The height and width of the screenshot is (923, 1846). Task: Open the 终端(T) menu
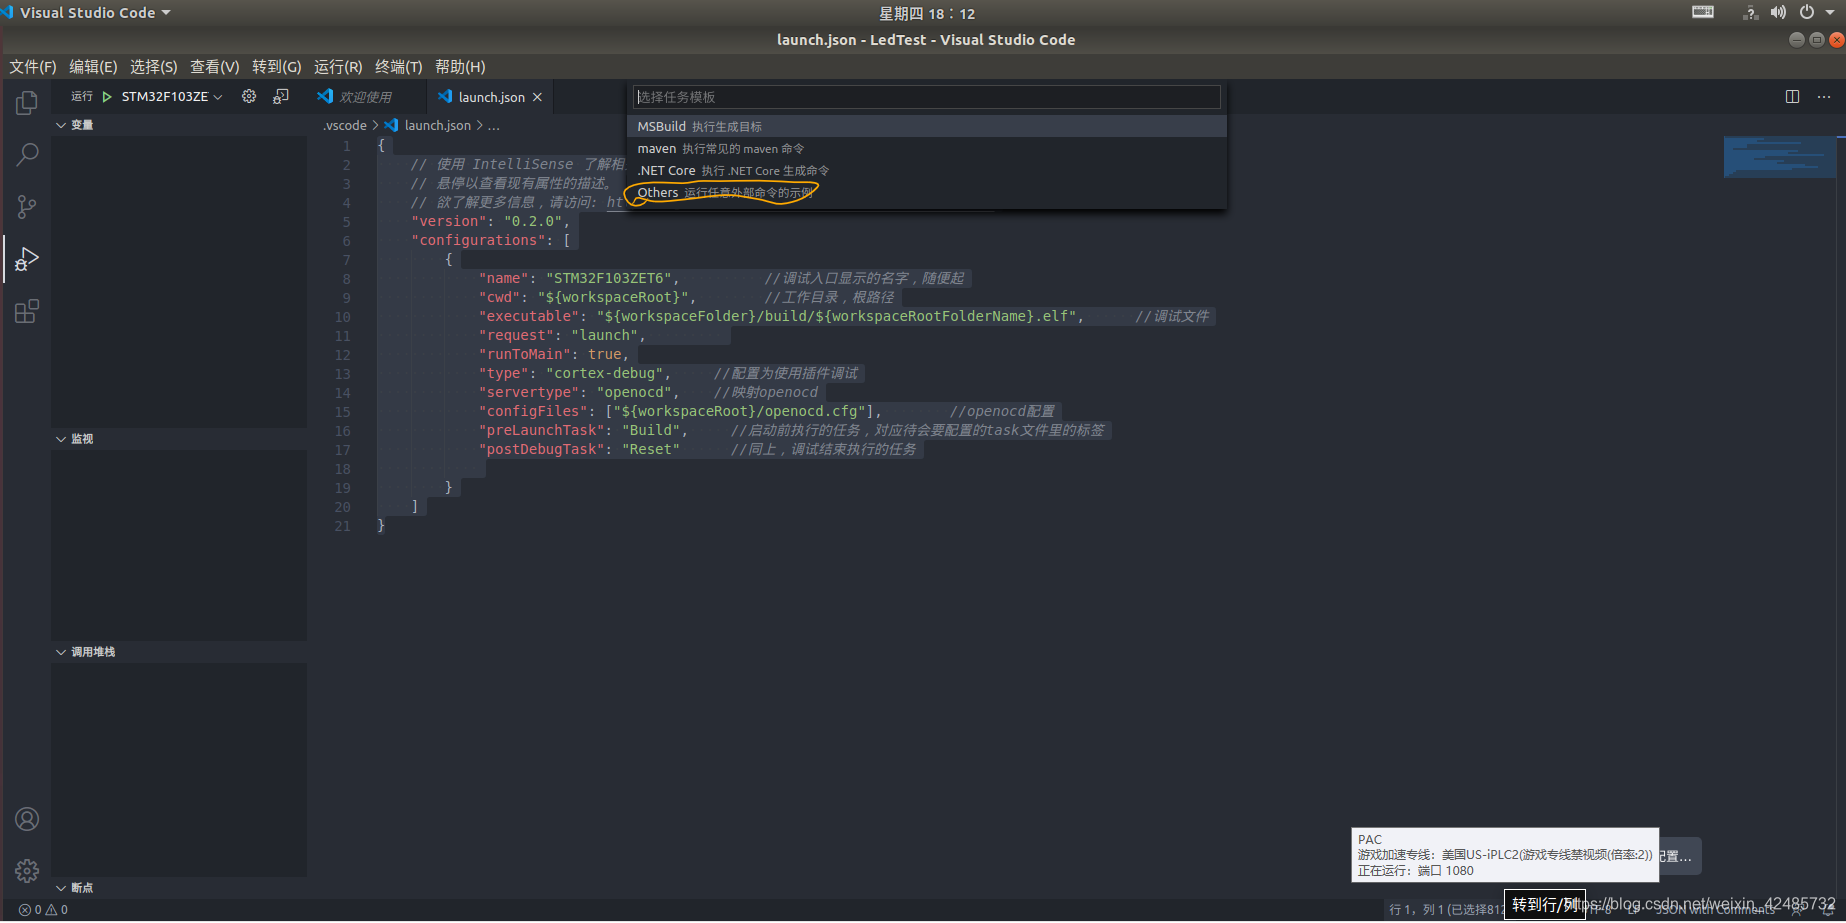399,67
